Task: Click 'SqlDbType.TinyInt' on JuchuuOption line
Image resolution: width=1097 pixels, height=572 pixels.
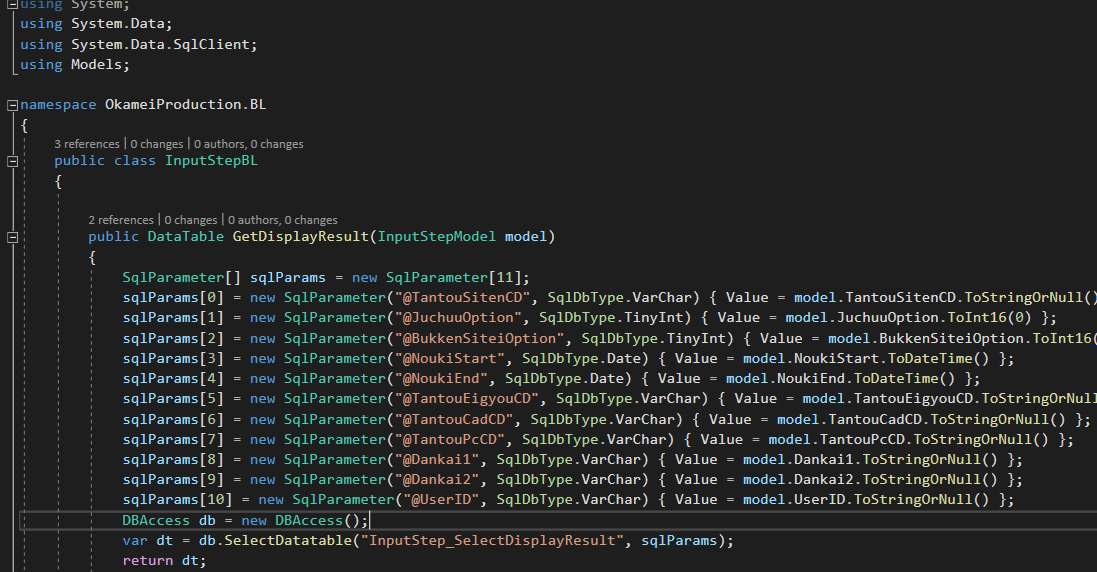Action: pos(611,317)
